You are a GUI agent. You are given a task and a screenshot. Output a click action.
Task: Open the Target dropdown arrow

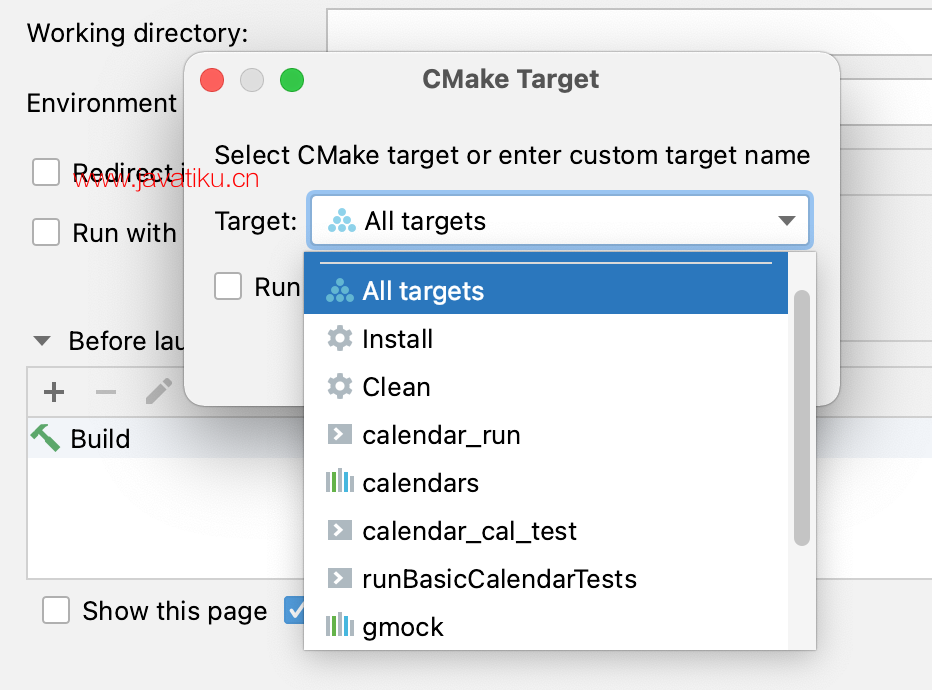pyautogui.click(x=786, y=220)
